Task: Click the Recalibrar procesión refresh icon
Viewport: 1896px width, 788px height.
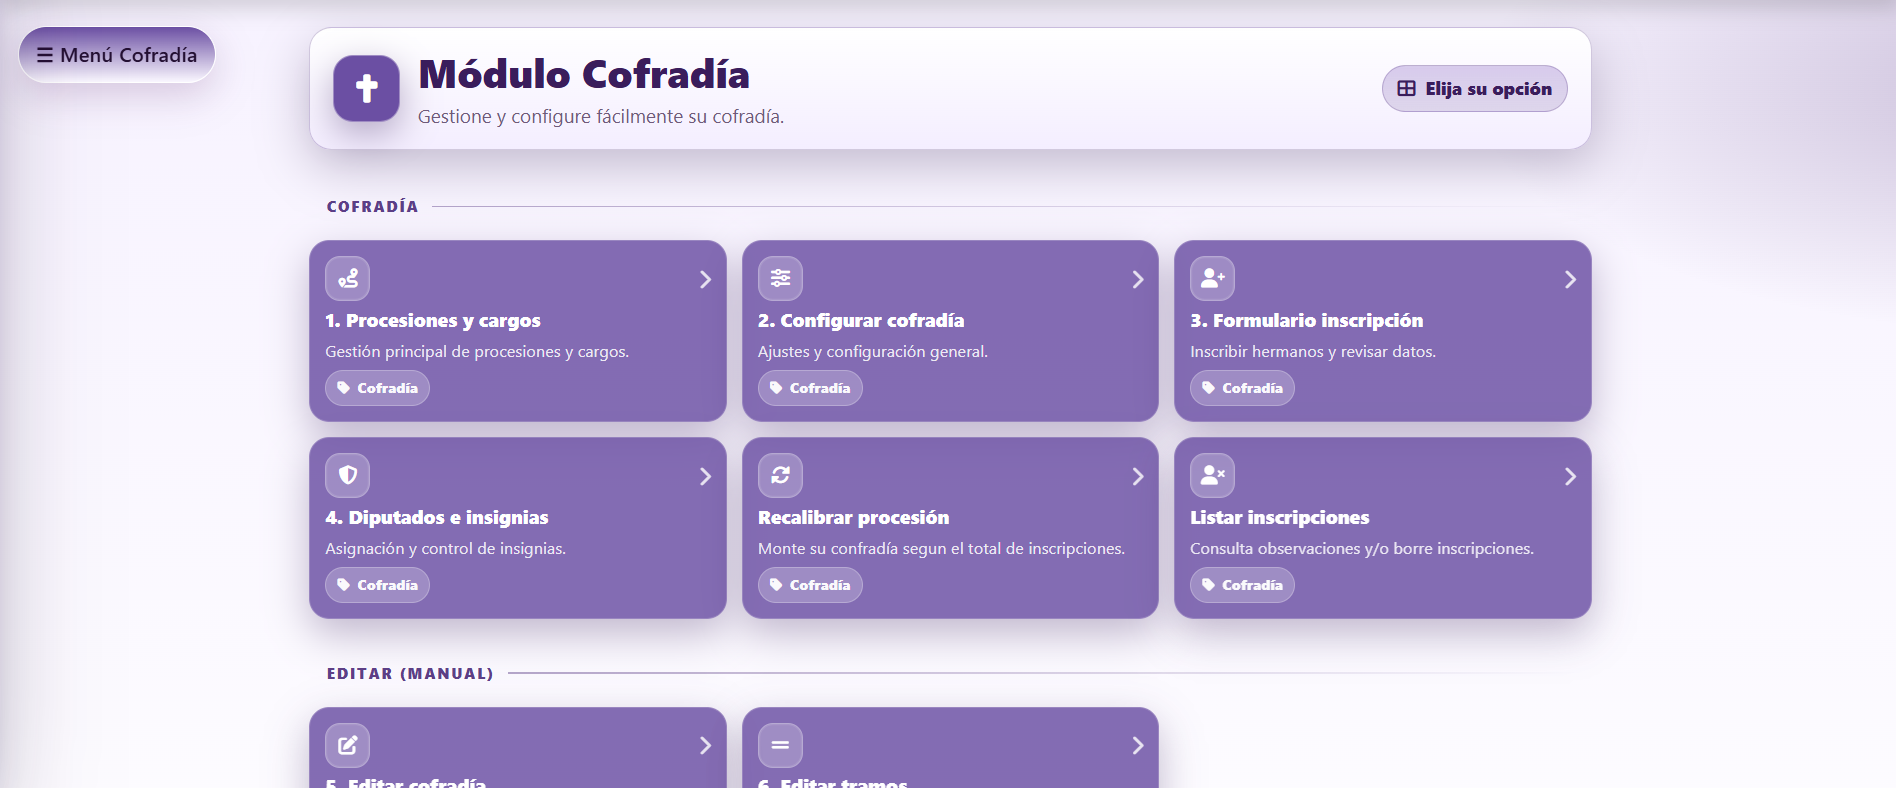Action: point(780,476)
